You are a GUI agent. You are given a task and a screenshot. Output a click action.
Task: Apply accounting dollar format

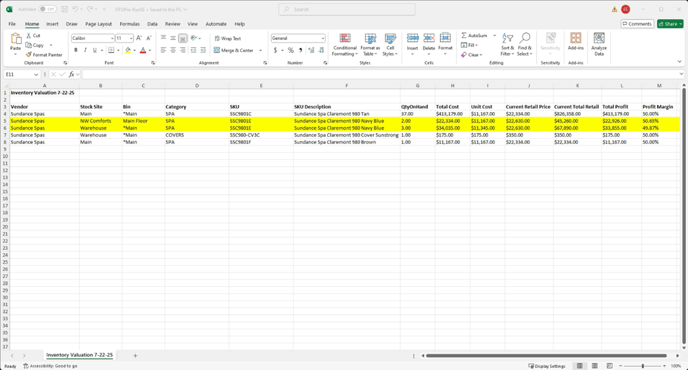pyautogui.click(x=276, y=50)
